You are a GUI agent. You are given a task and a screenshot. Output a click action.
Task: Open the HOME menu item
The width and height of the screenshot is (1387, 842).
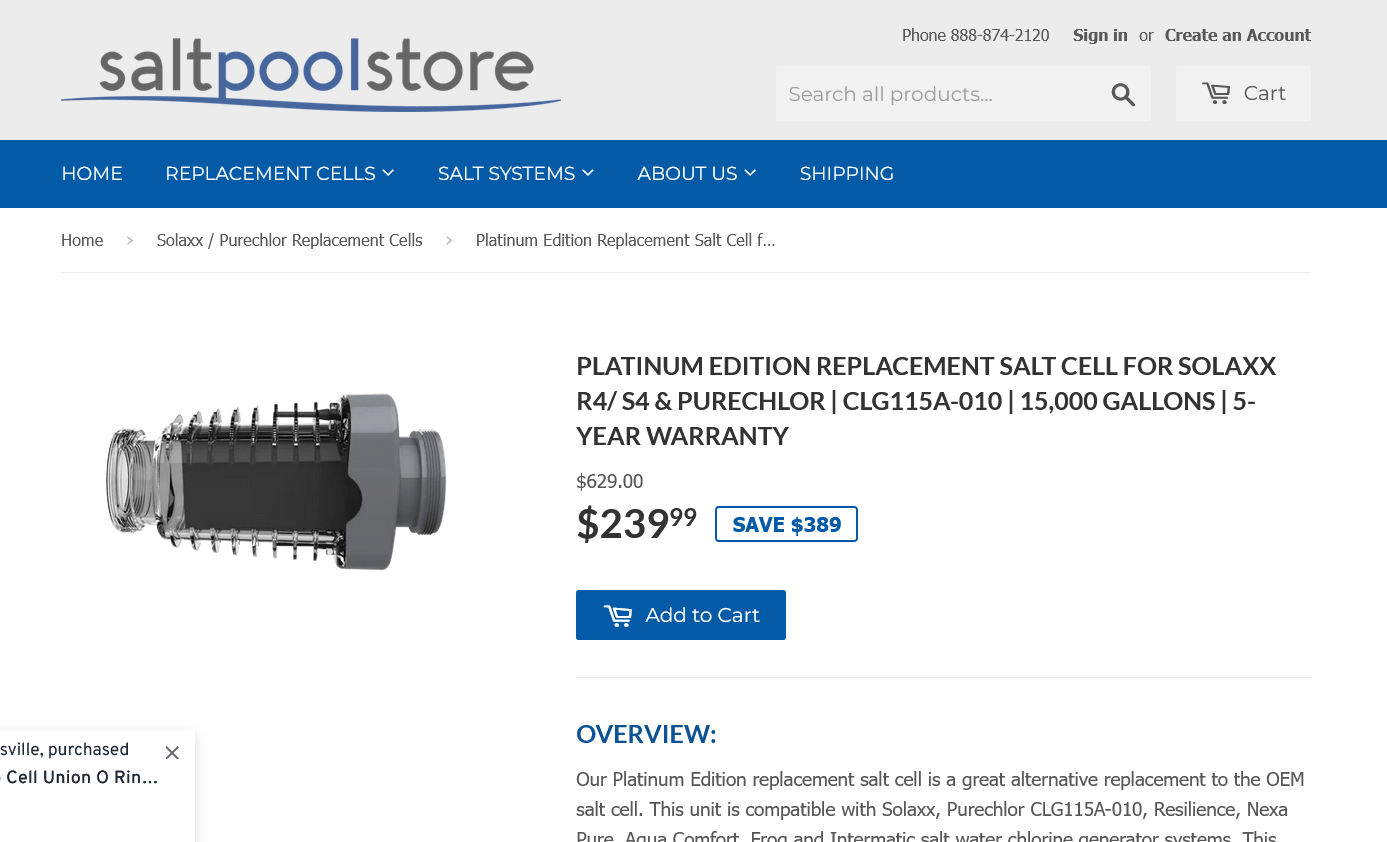(x=92, y=174)
